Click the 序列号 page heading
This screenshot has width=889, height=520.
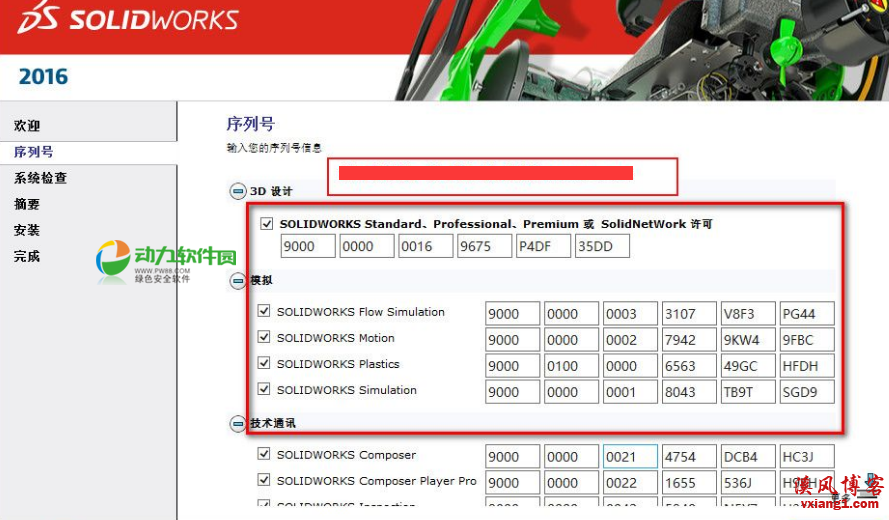[251, 124]
